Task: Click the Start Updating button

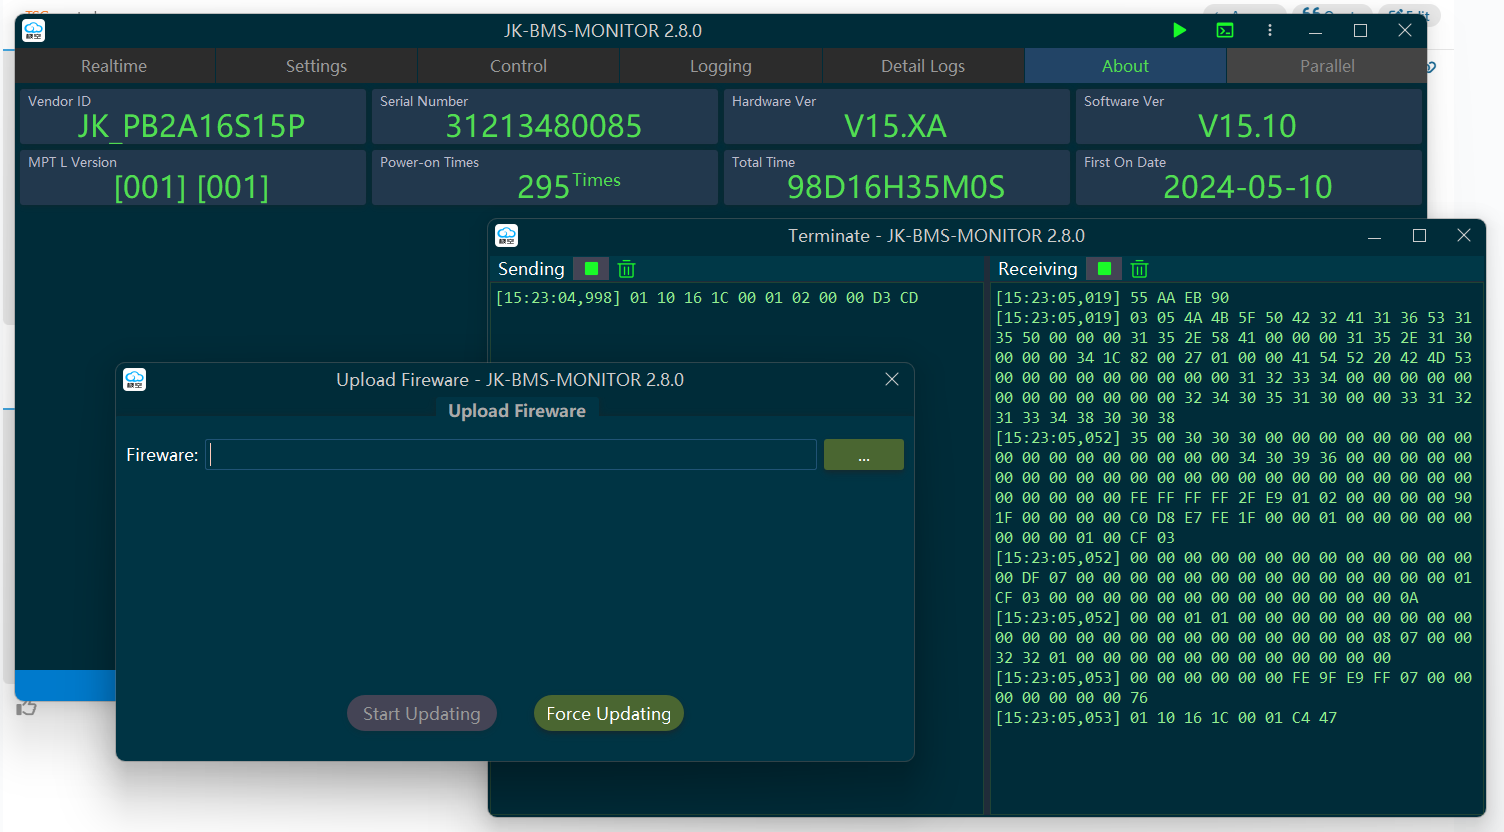Action: click(422, 714)
